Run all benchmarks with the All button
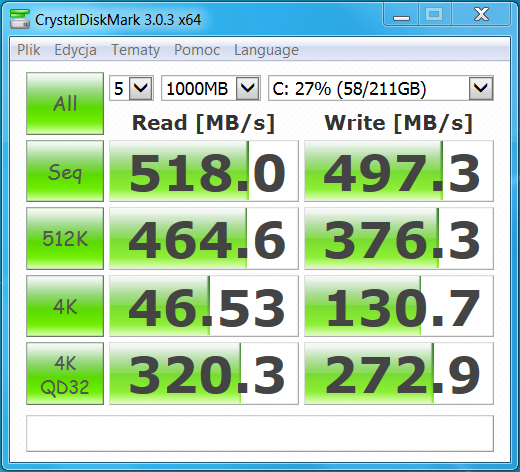Image resolution: width=520 pixels, height=472 pixels. point(65,103)
